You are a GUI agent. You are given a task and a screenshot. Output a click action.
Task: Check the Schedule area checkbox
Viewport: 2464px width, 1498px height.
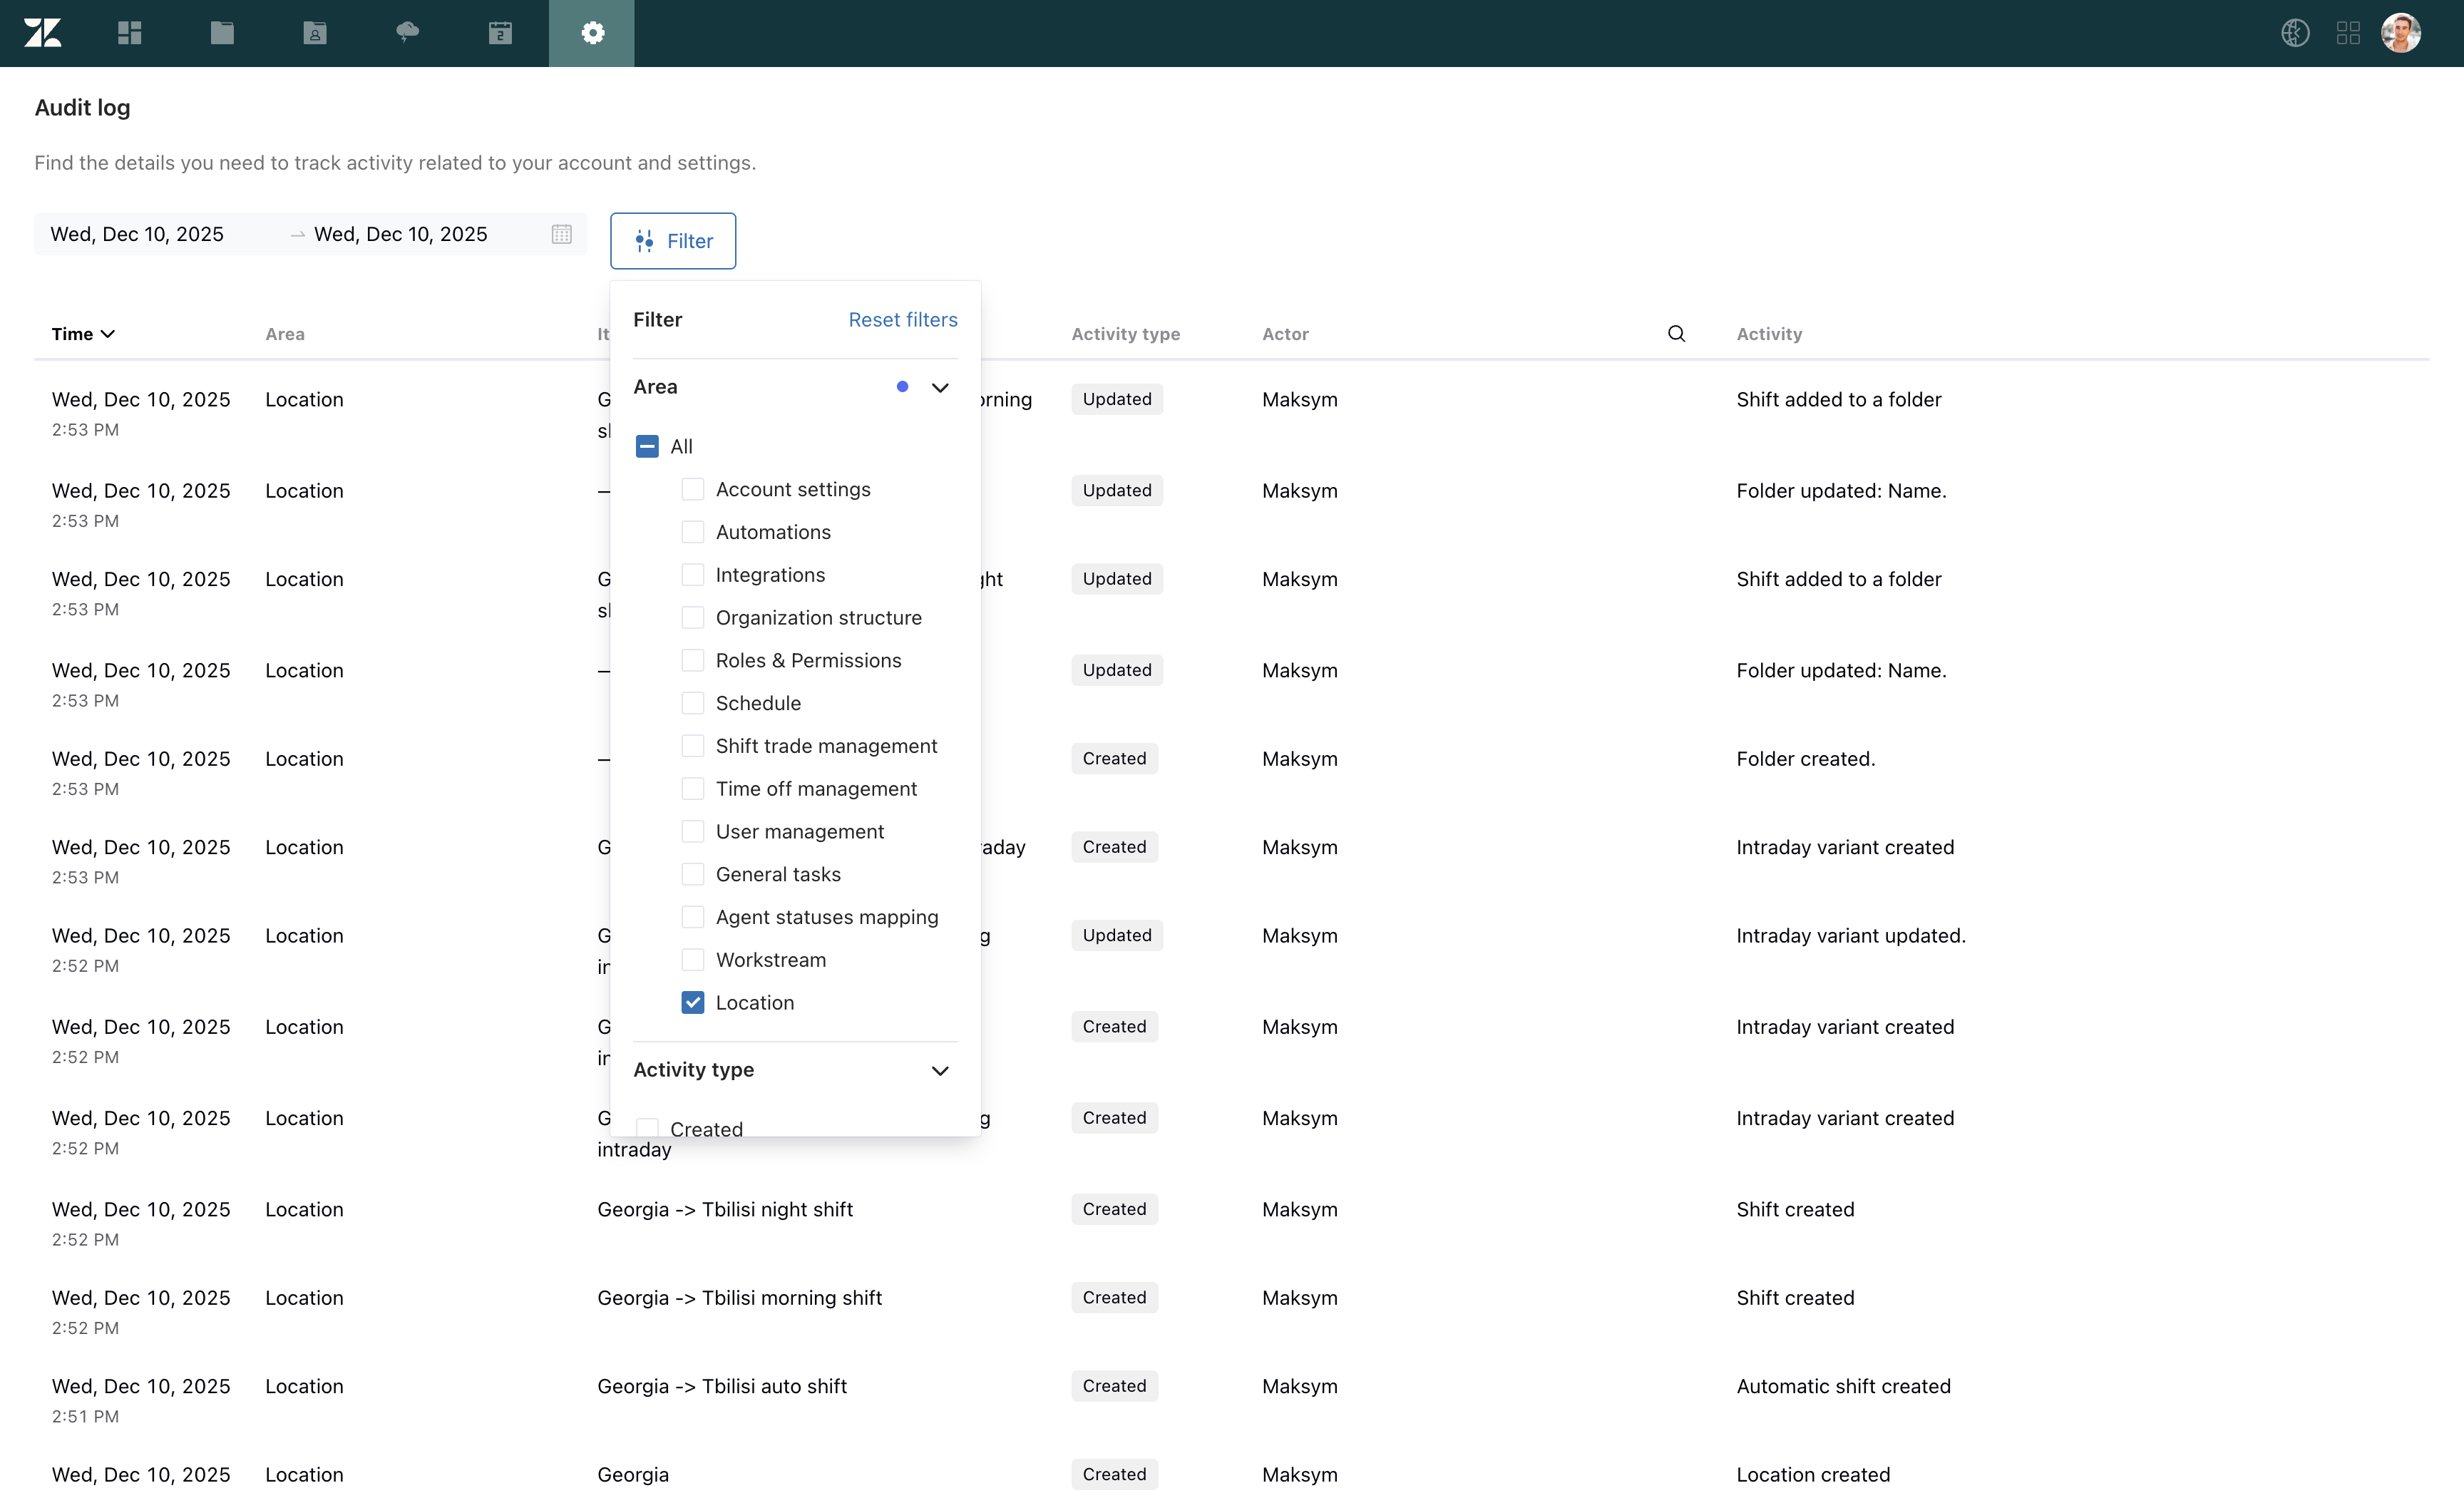tap(692, 703)
